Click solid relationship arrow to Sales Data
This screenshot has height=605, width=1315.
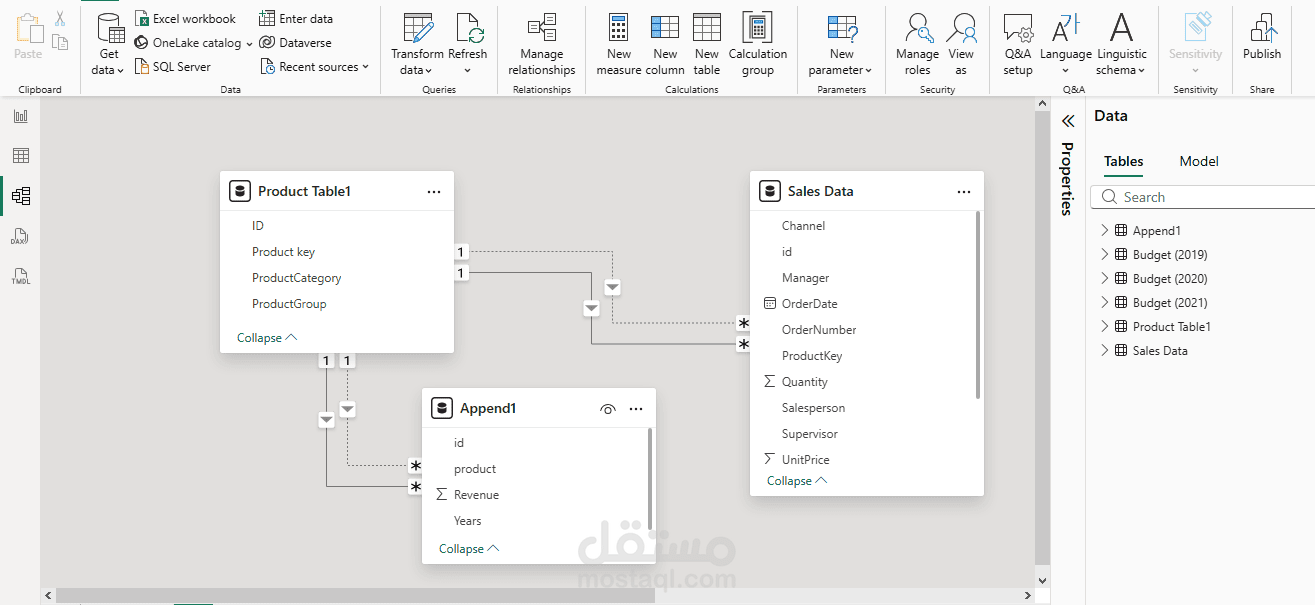click(592, 308)
